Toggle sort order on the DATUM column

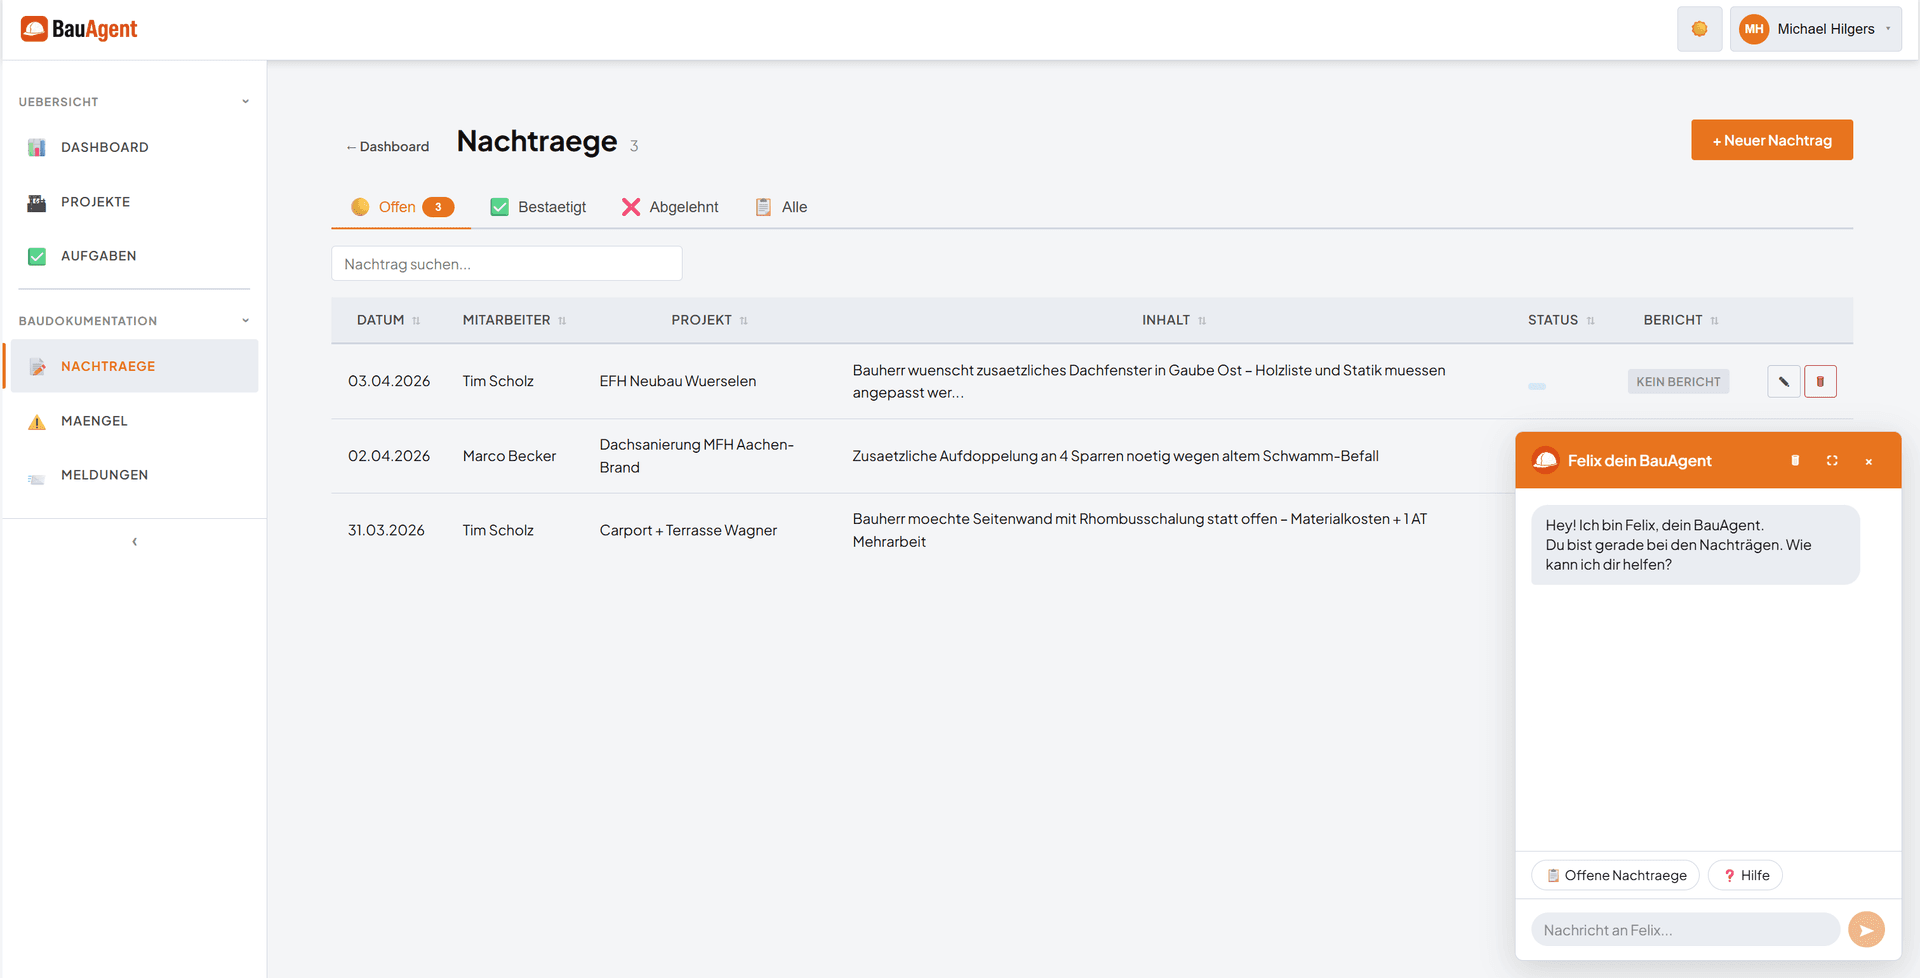pyautogui.click(x=415, y=320)
